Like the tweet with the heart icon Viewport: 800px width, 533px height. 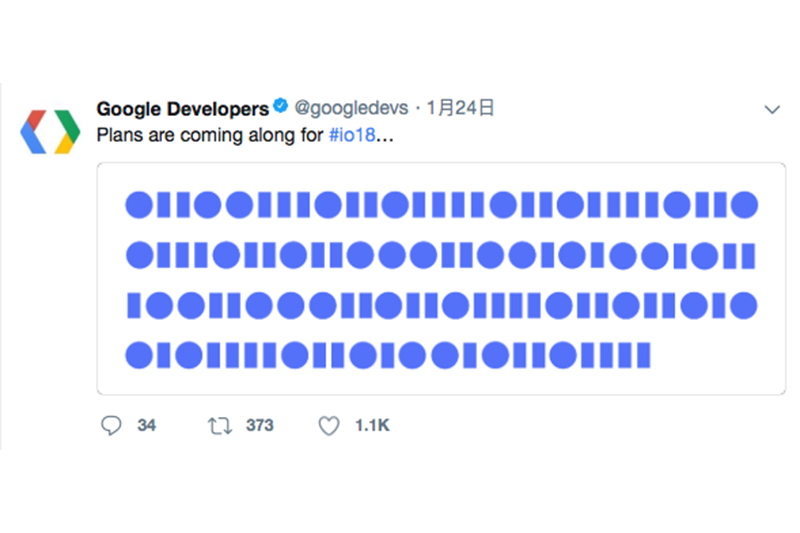[x=329, y=426]
